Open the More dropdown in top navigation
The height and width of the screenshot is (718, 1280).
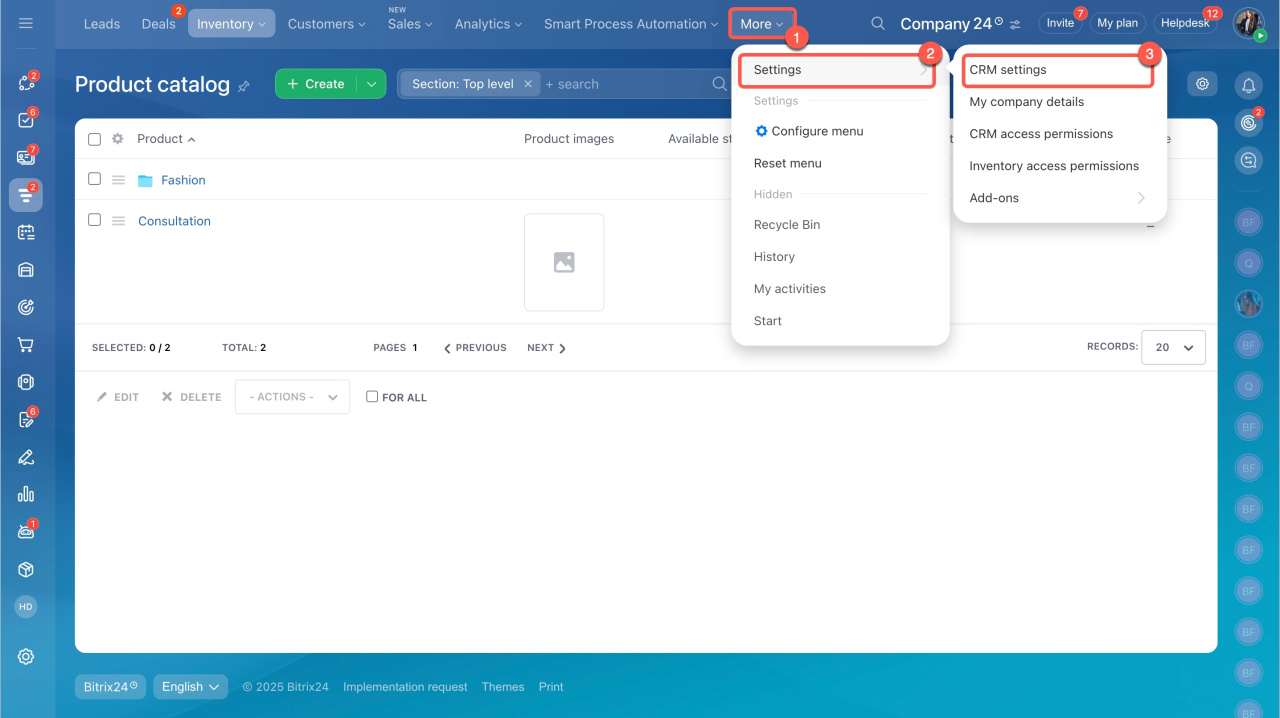tap(762, 24)
